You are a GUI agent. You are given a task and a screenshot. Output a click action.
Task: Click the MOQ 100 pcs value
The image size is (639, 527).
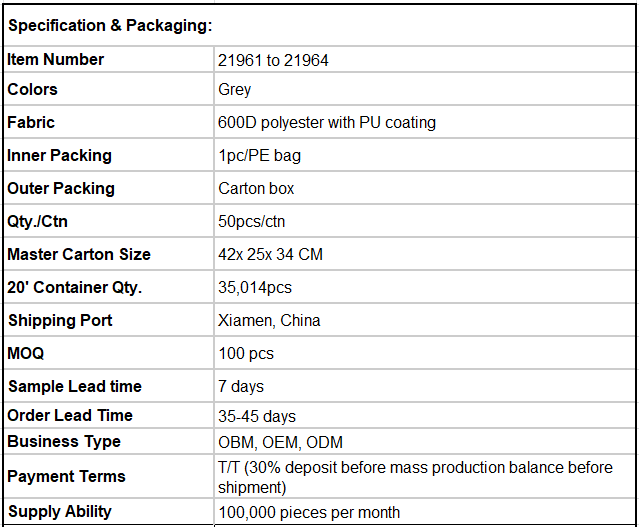point(246,353)
